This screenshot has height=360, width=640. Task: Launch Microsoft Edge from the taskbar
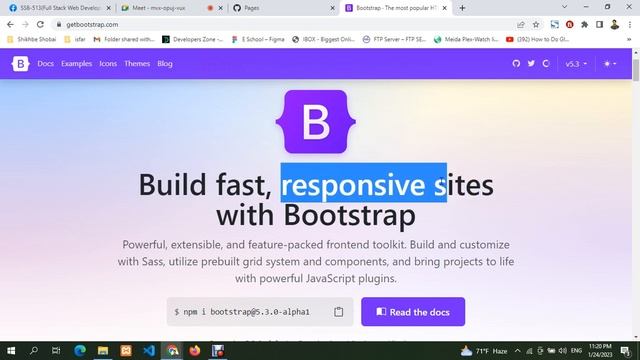(80, 351)
